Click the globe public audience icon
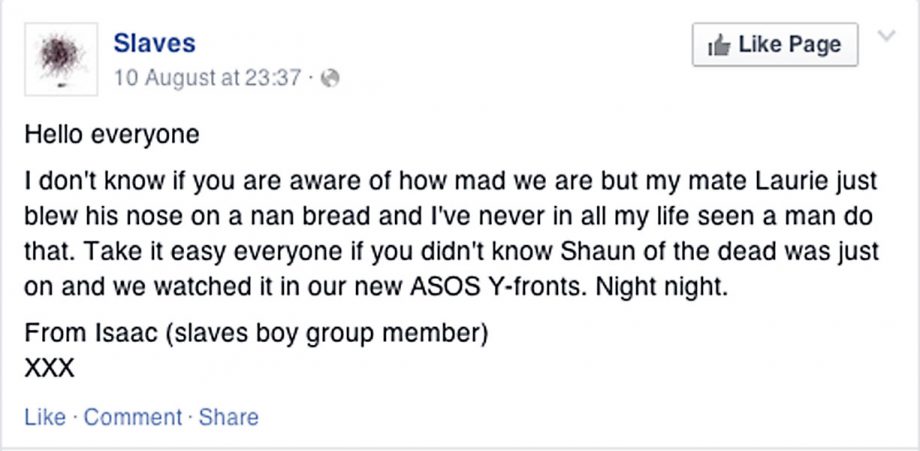 (330, 79)
